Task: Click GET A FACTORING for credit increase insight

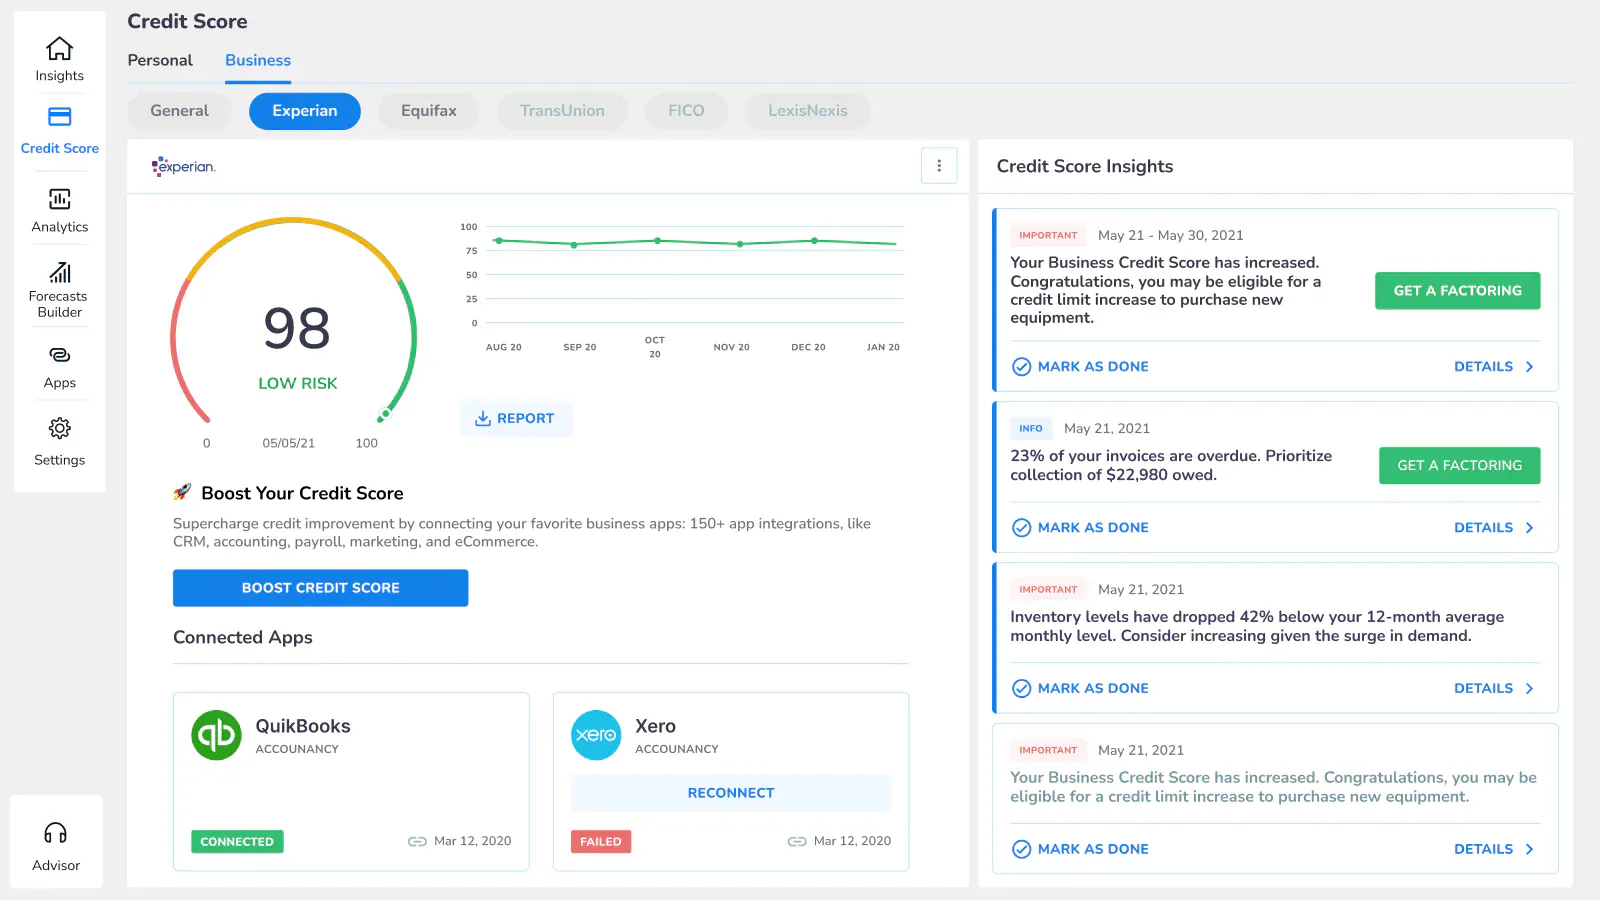Action: 1458,291
